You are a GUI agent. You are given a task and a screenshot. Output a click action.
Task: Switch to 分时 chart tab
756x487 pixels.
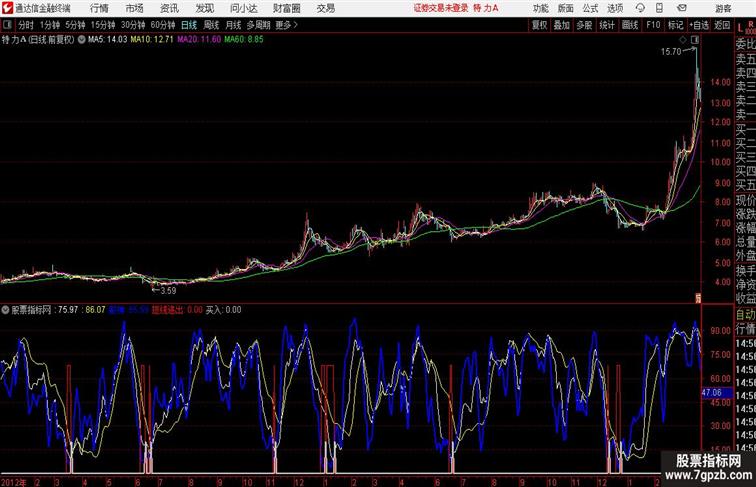[x=26, y=25]
